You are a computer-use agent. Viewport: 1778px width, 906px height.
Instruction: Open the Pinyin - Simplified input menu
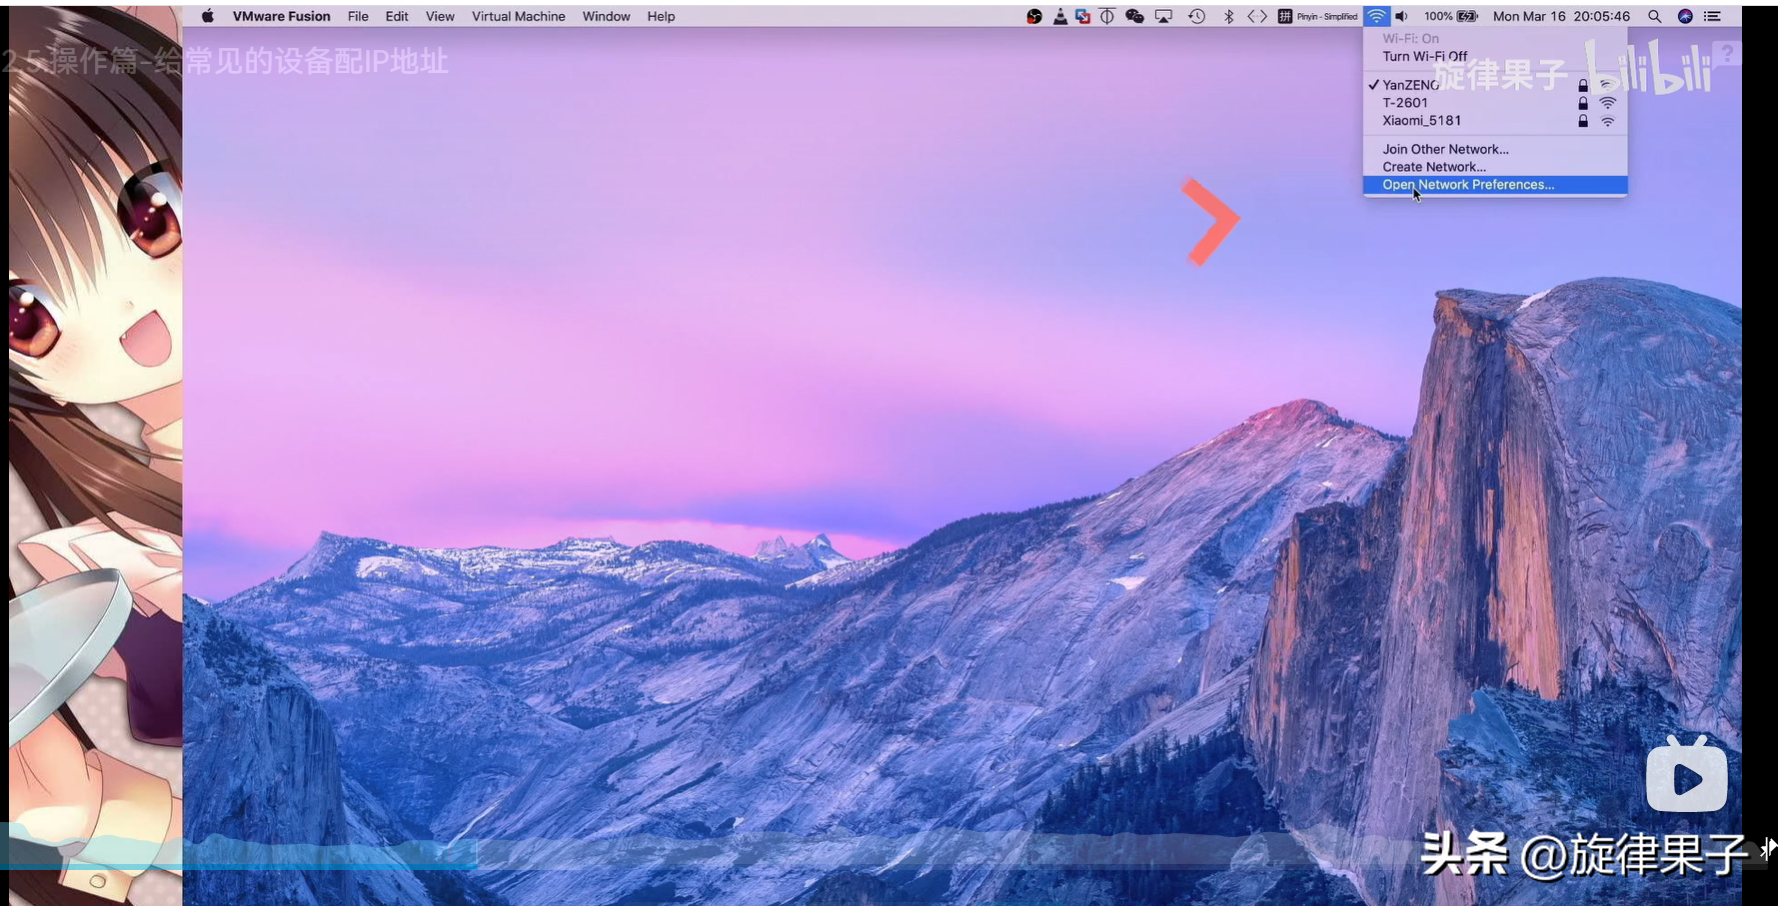pyautogui.click(x=1318, y=16)
